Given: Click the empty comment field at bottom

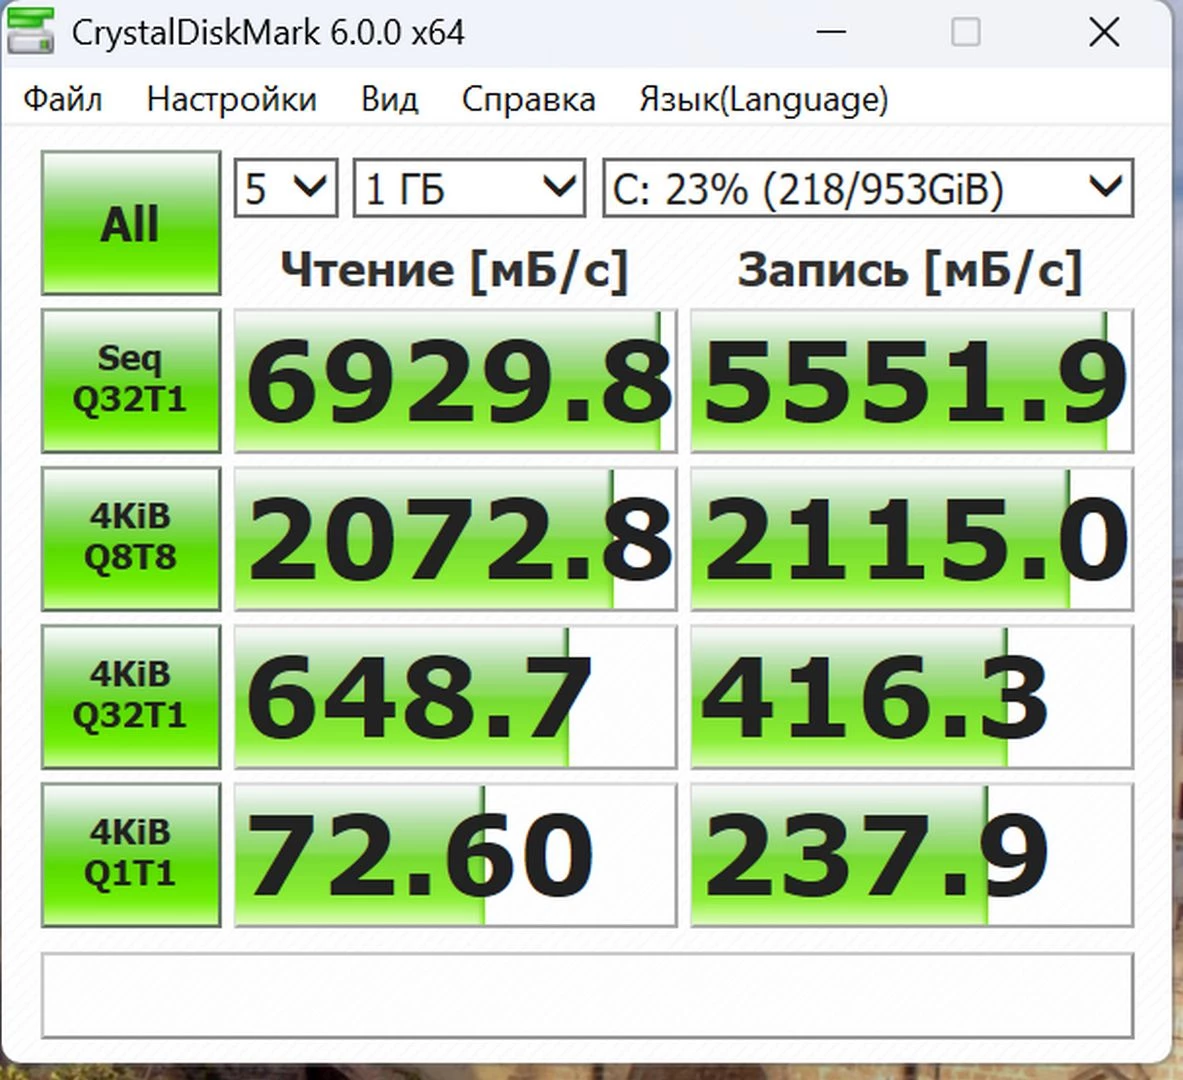Looking at the screenshot, I should 588,995.
